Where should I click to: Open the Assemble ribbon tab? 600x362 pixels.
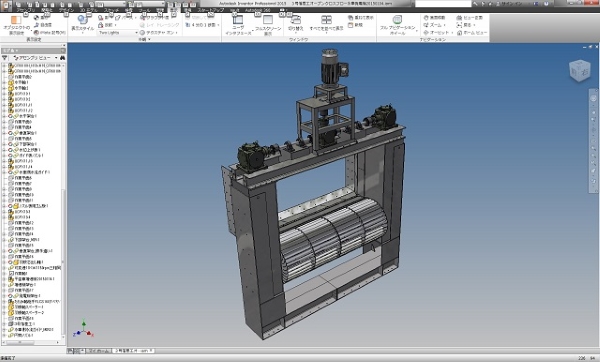click(x=25, y=10)
